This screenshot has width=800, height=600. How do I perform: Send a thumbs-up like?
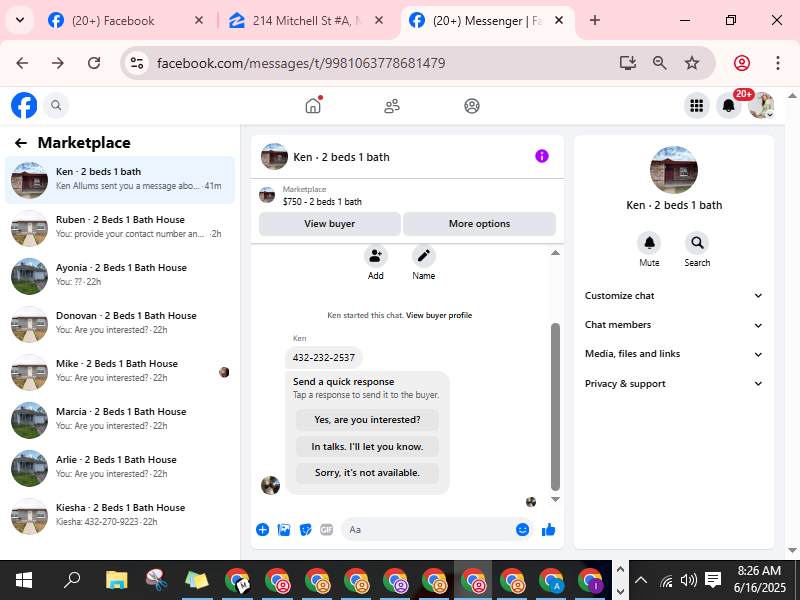tap(548, 530)
